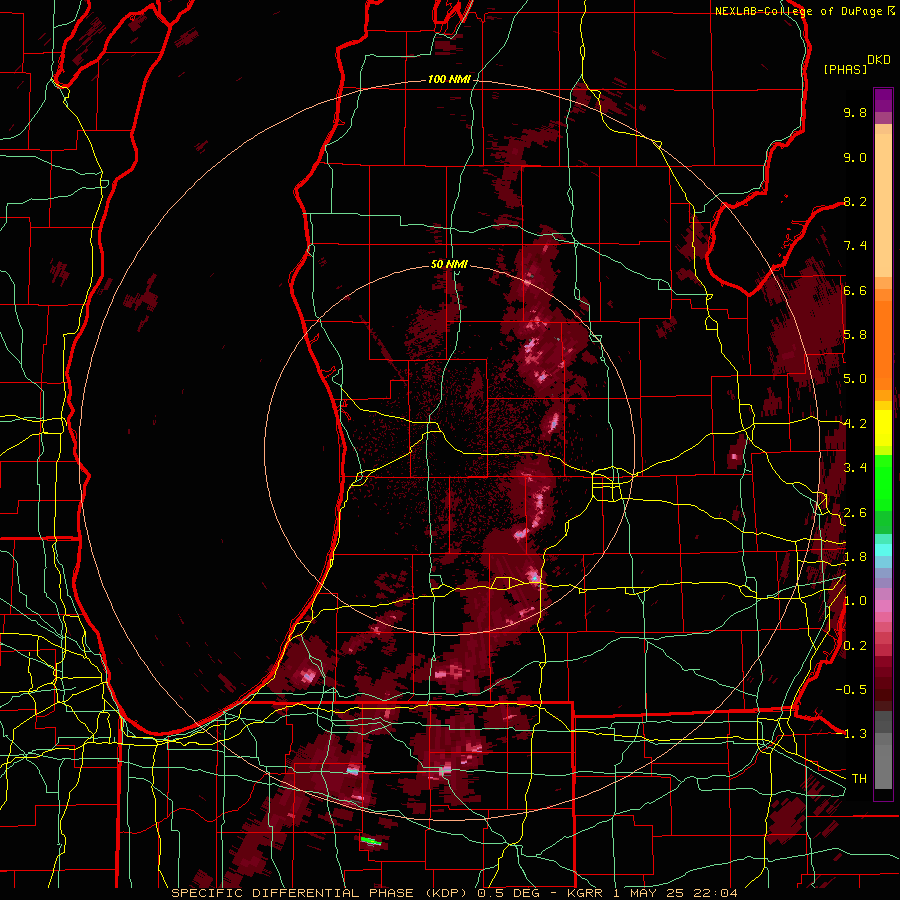Click the 1.0 legend value
Screen dimensions: 900x900
[x=855, y=601]
